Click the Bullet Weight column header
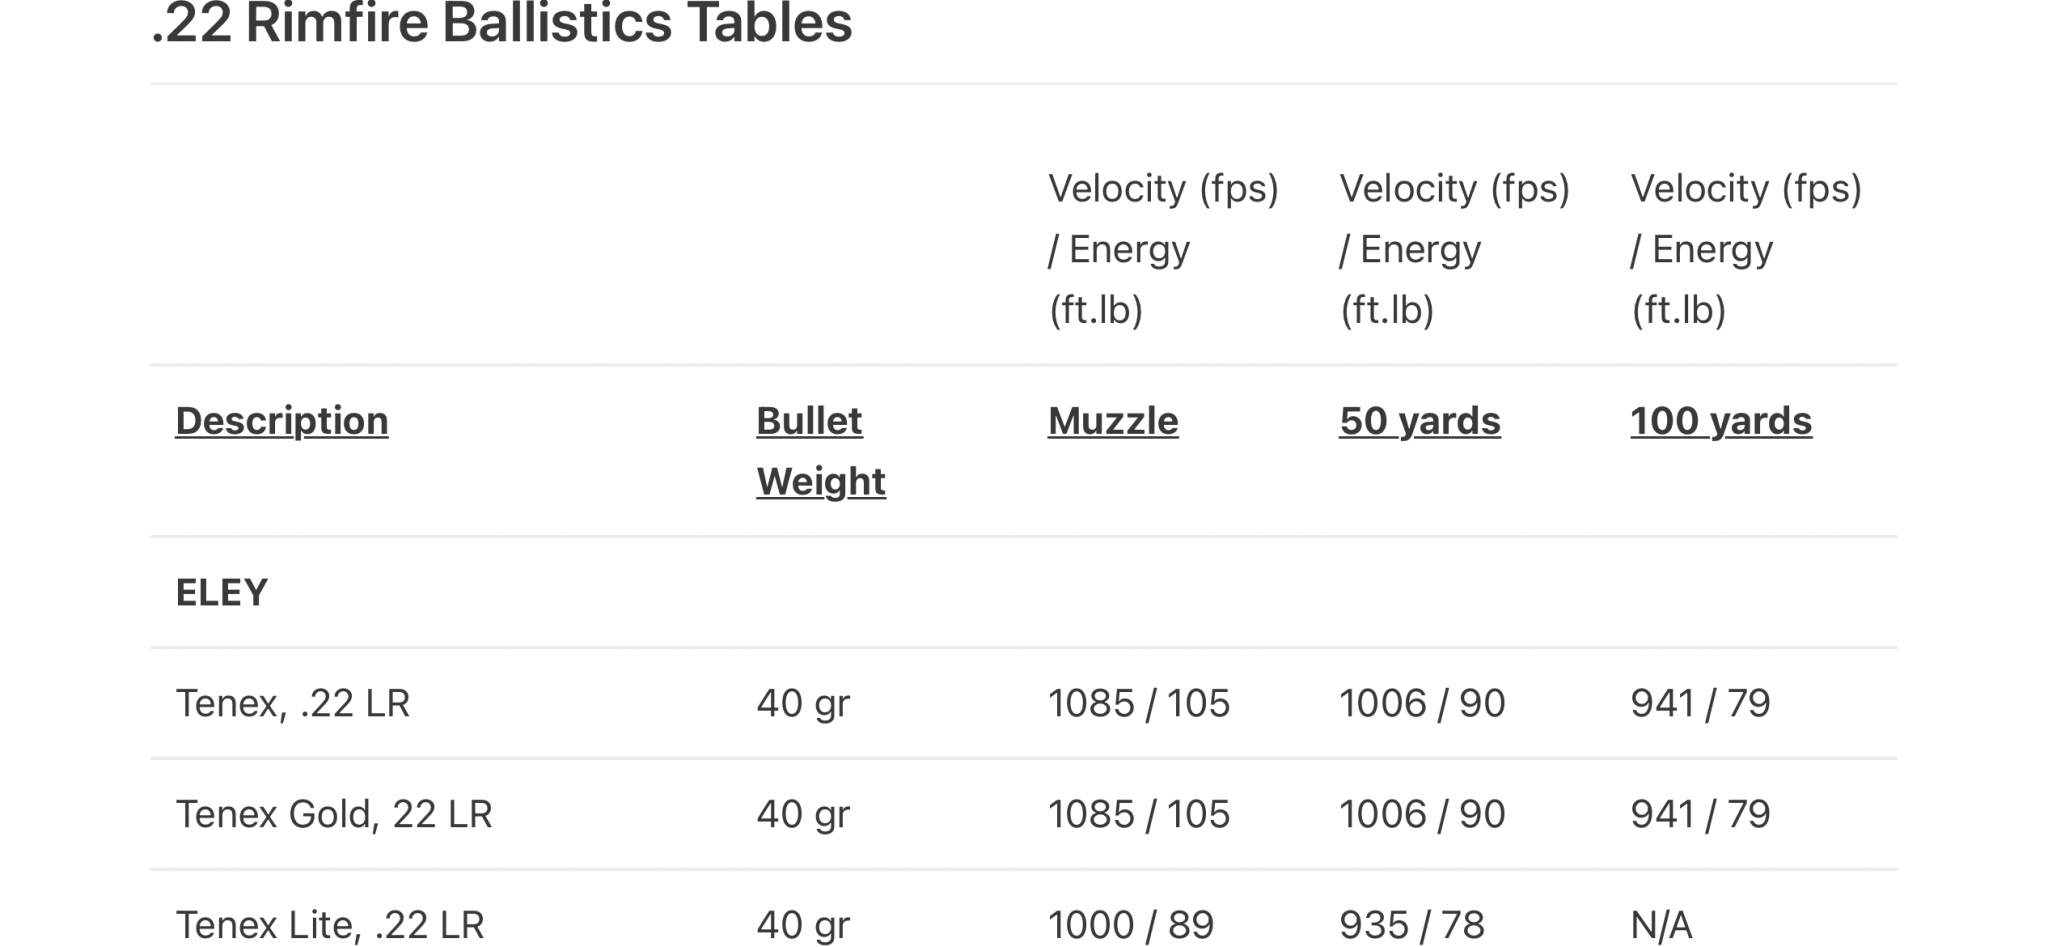Image resolution: width=2048 pixels, height=947 pixels. 821,451
